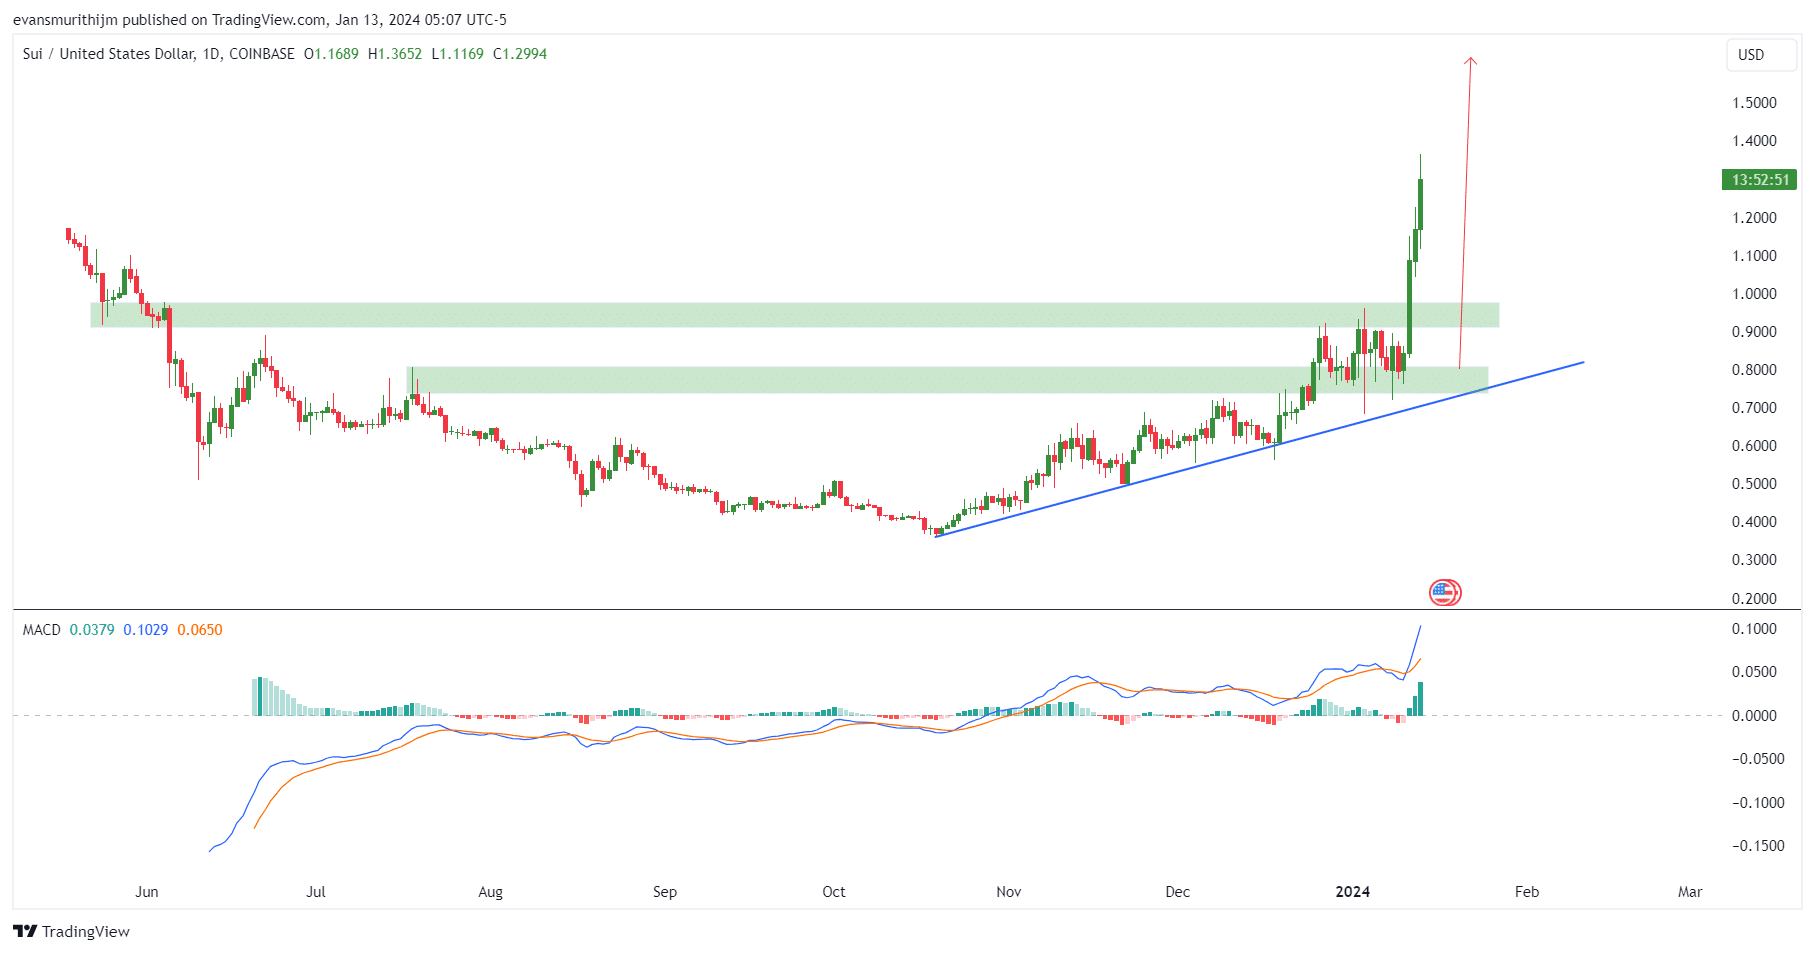
Task: Select the upper green resistance zone
Action: (795, 315)
